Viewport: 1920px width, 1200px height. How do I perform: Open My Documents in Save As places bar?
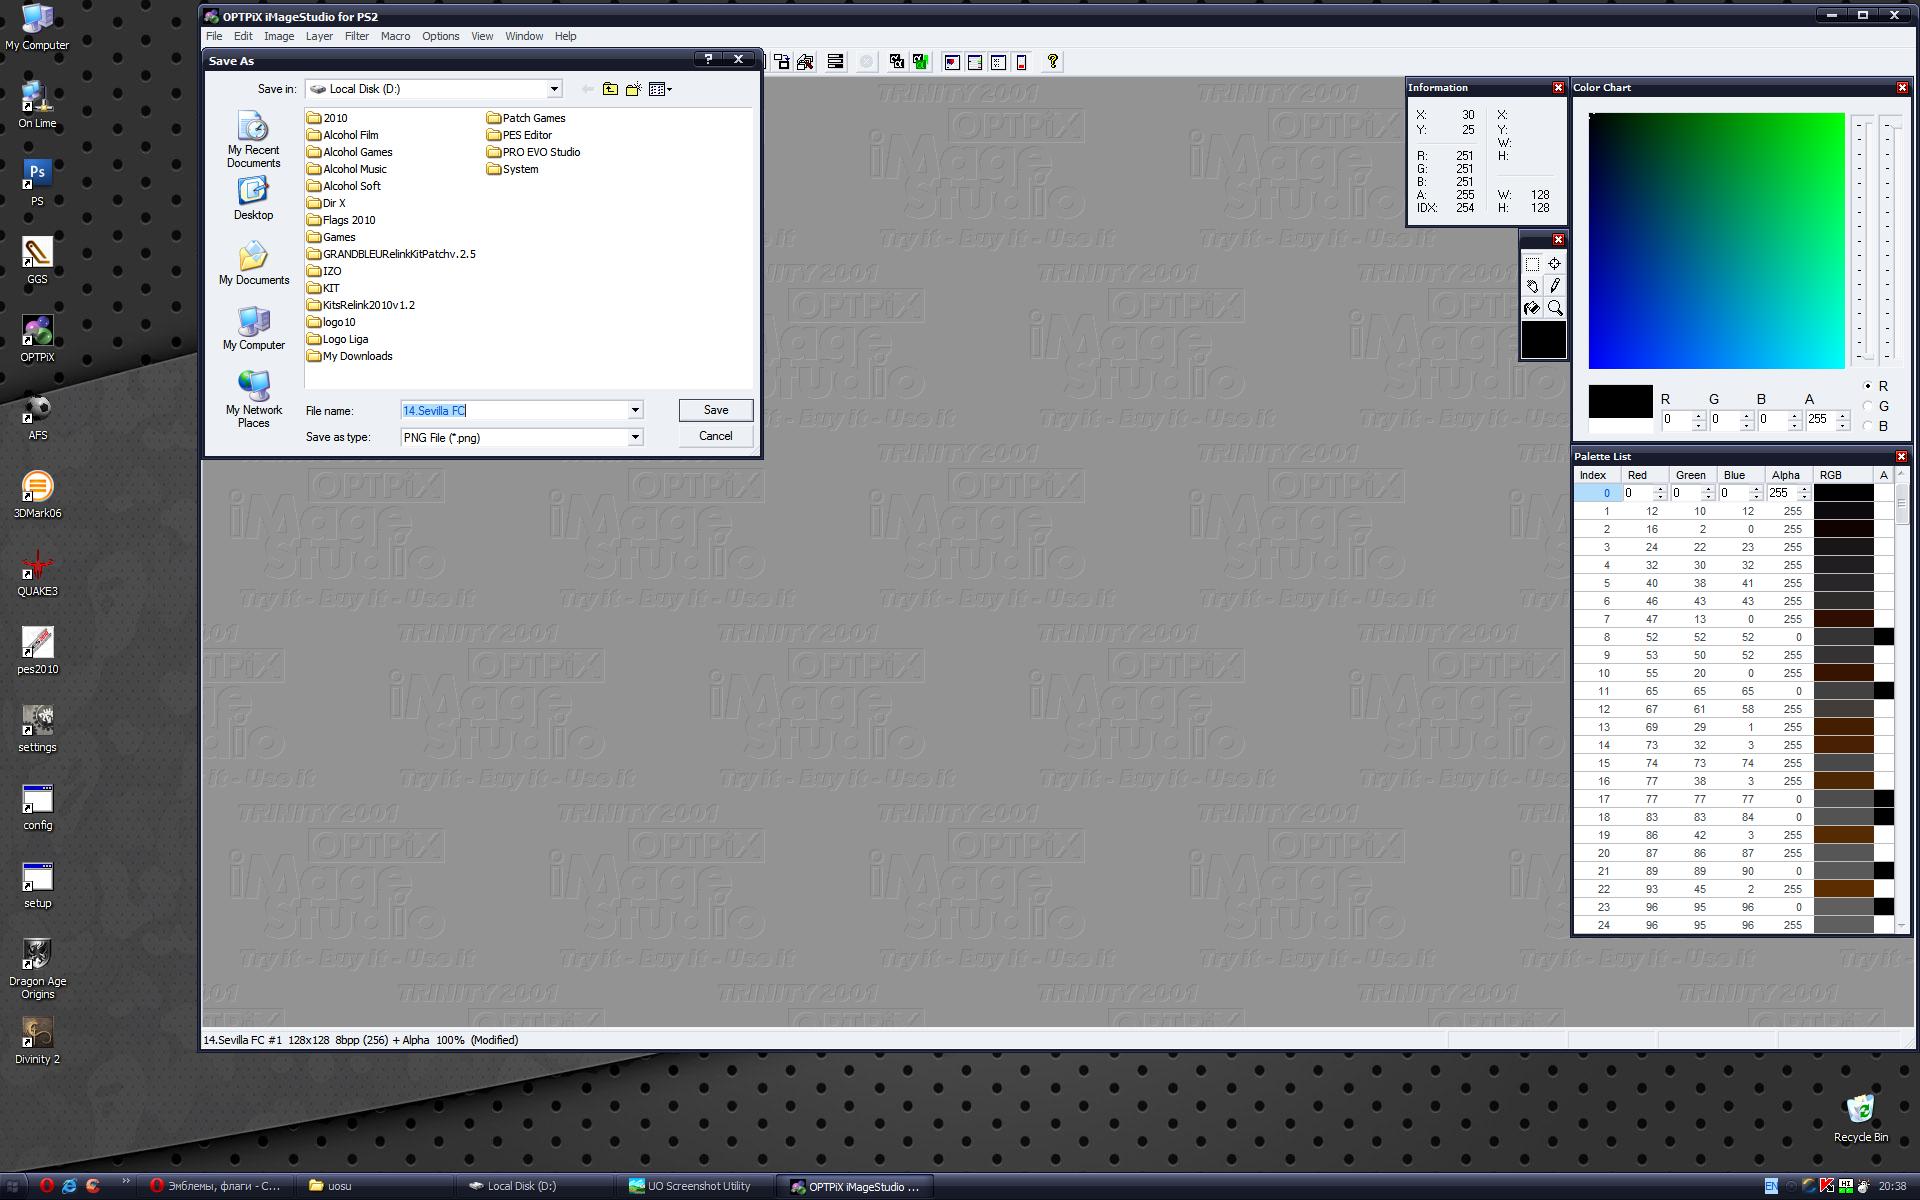coord(253,263)
